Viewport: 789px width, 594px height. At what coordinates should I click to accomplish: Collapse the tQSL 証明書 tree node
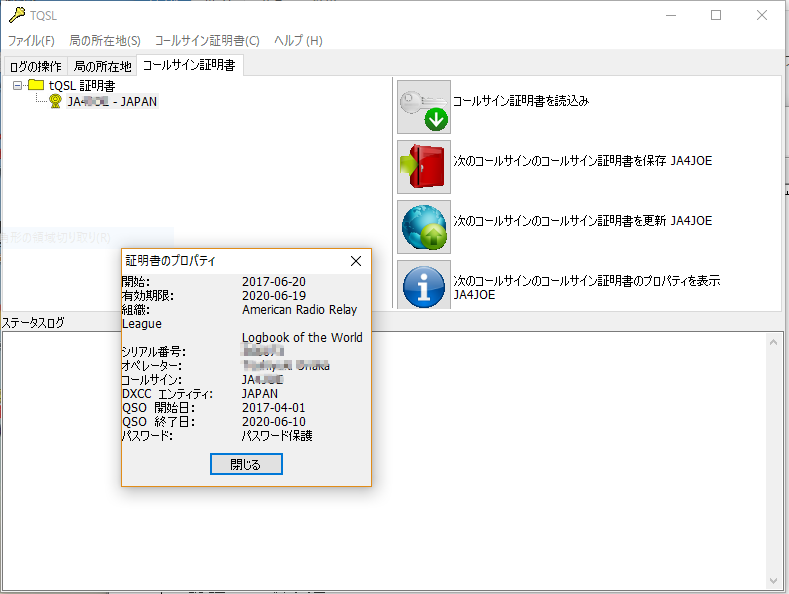pyautogui.click(x=18, y=85)
